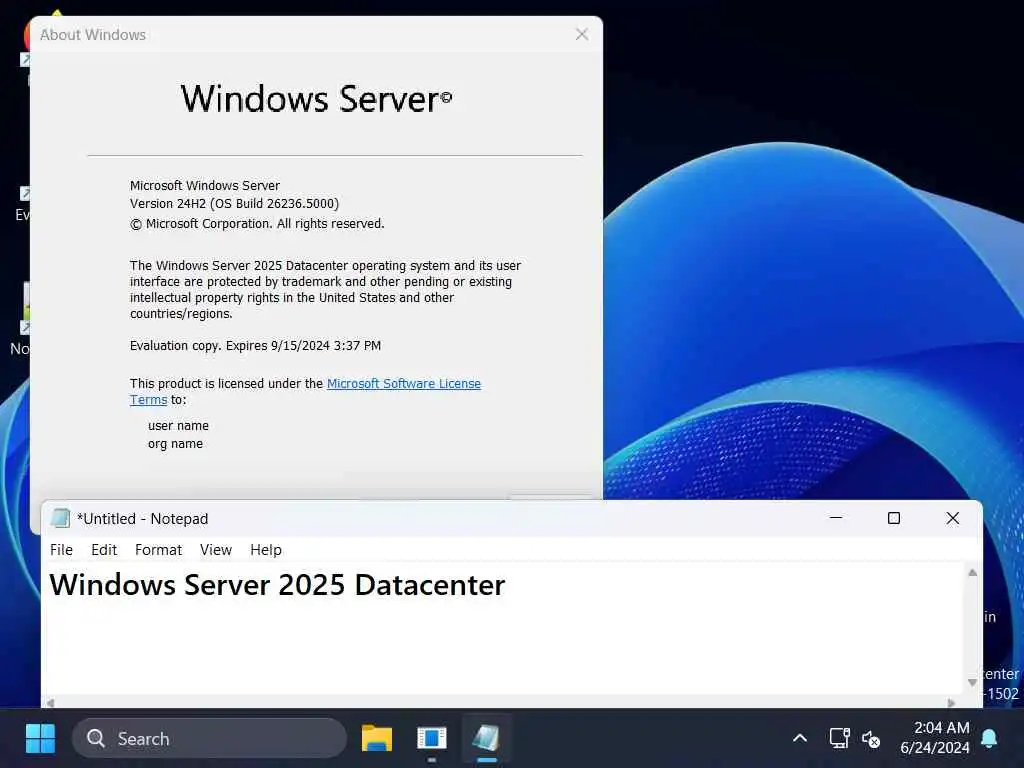Click Notepad vertical scrollbar down arrow

click(972, 682)
